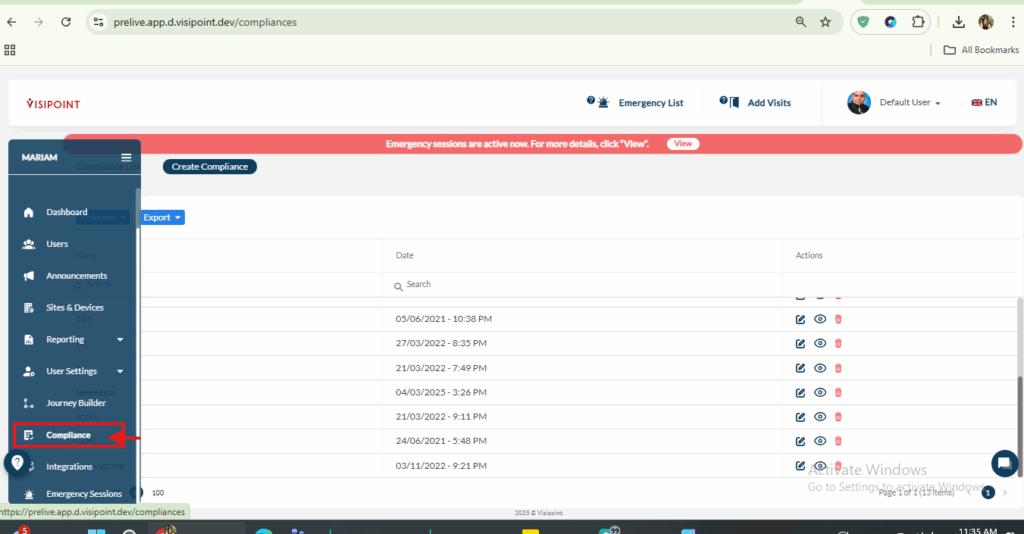Toggle view eye for 21/03/2022 9:11 PM row
Viewport: 1024px width, 534px height.
pyautogui.click(x=819, y=417)
